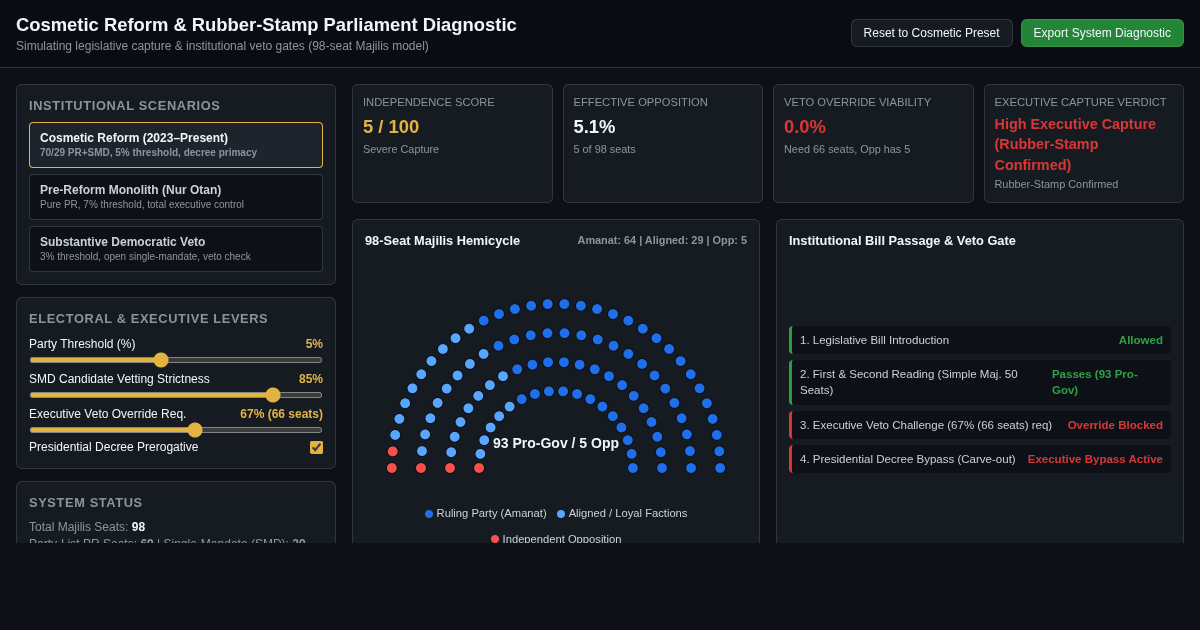This screenshot has width=1200, height=630.
Task: Click '5 / 100' independence score value
Action: [391, 127]
